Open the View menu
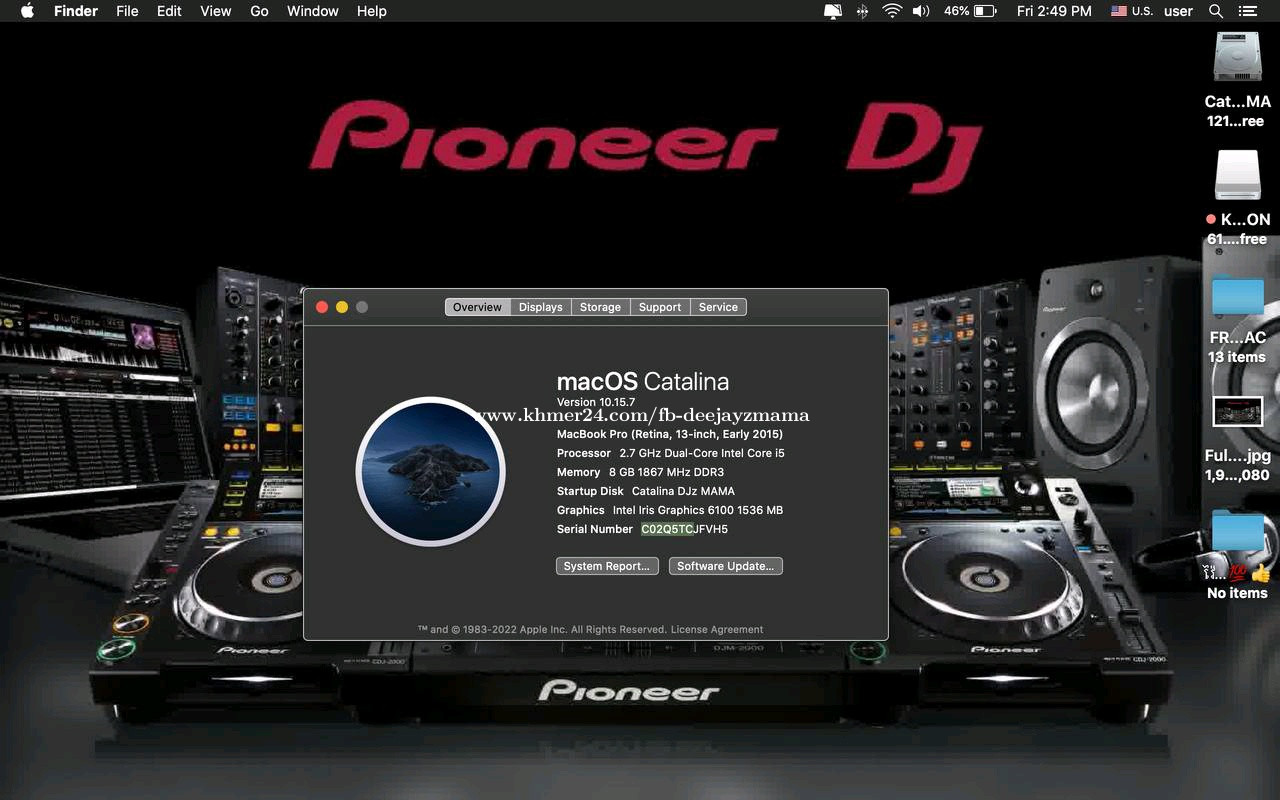The image size is (1280, 800). tap(216, 11)
